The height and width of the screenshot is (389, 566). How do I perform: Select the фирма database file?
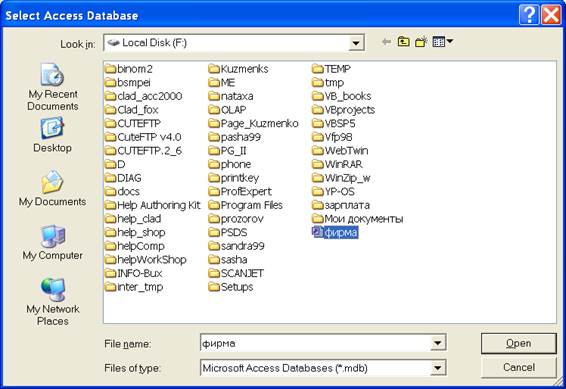pyautogui.click(x=335, y=232)
